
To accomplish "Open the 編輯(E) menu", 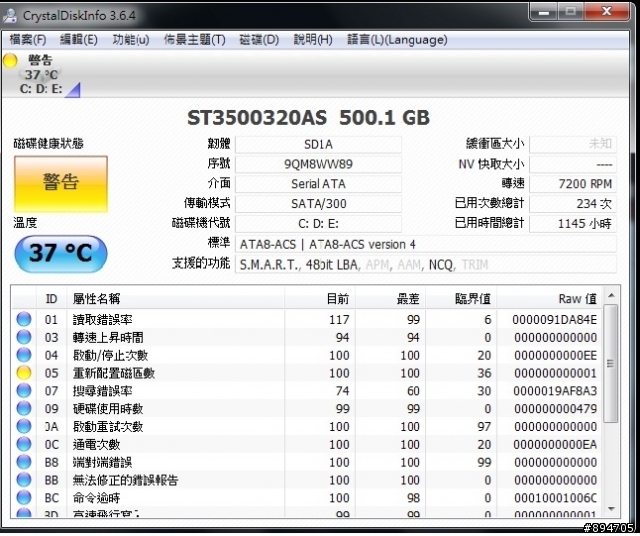I will point(78,40).
